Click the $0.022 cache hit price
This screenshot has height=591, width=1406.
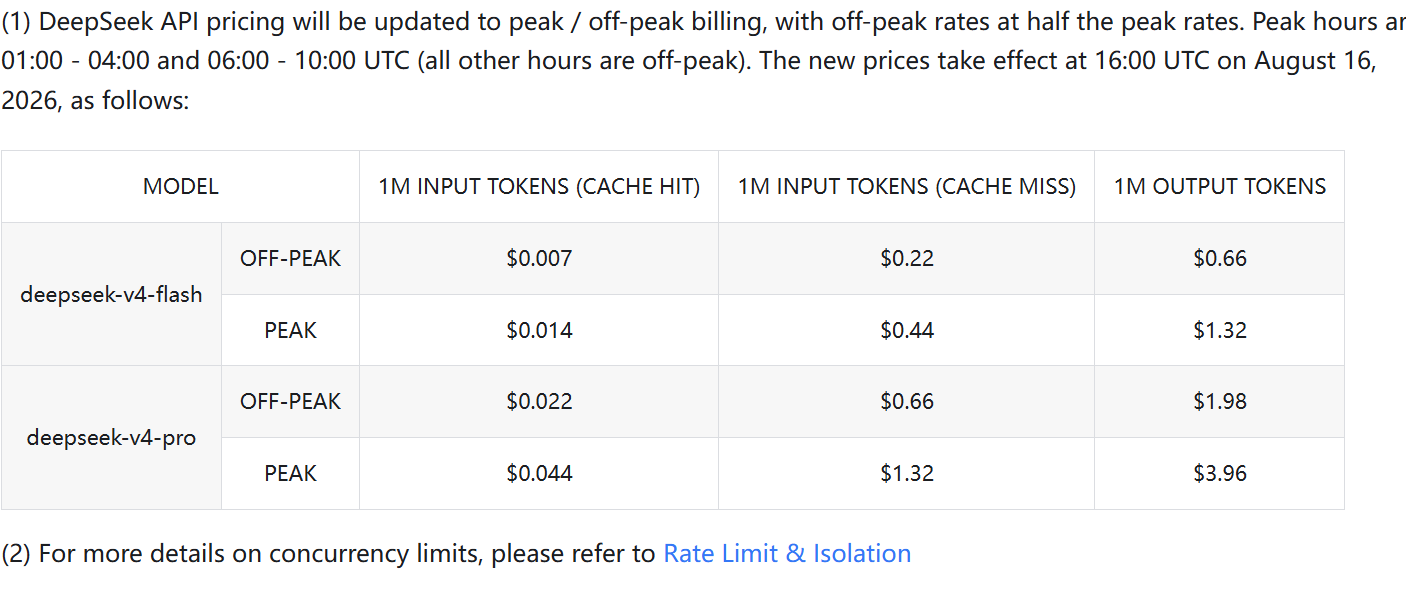pyautogui.click(x=539, y=402)
